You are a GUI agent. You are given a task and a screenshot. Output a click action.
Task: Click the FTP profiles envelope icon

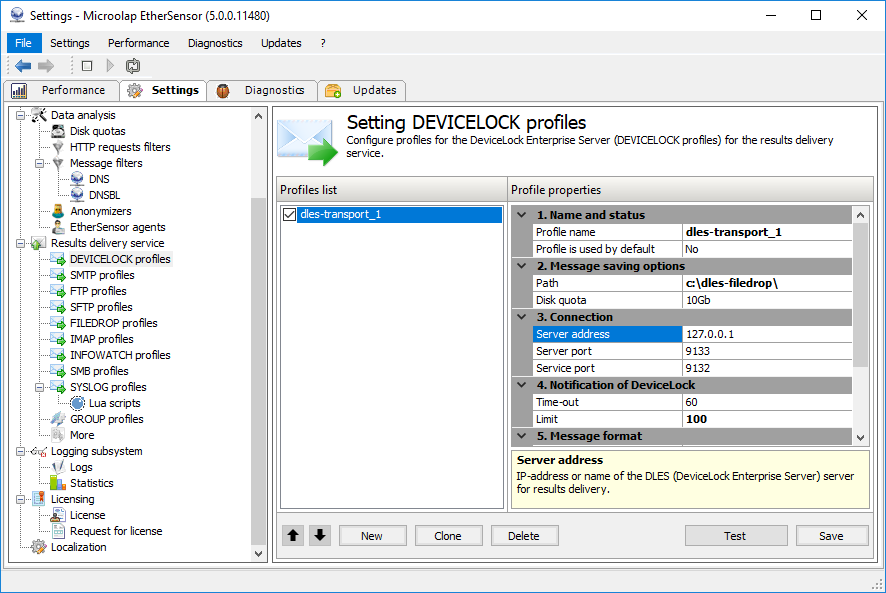[x=58, y=291]
